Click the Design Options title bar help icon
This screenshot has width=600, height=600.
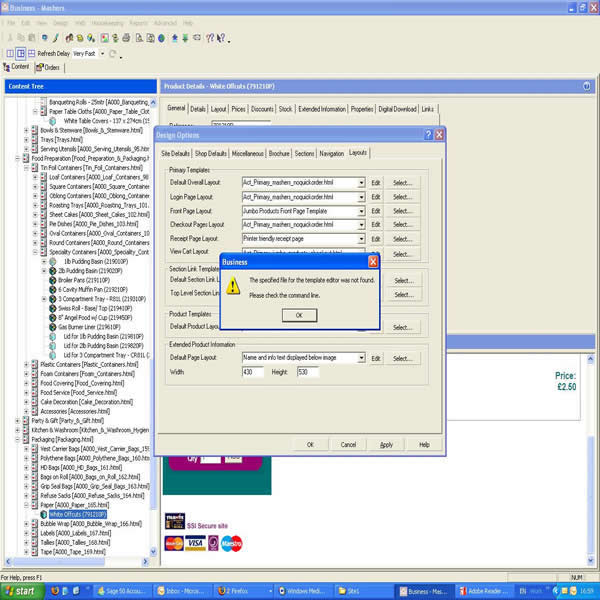point(429,135)
